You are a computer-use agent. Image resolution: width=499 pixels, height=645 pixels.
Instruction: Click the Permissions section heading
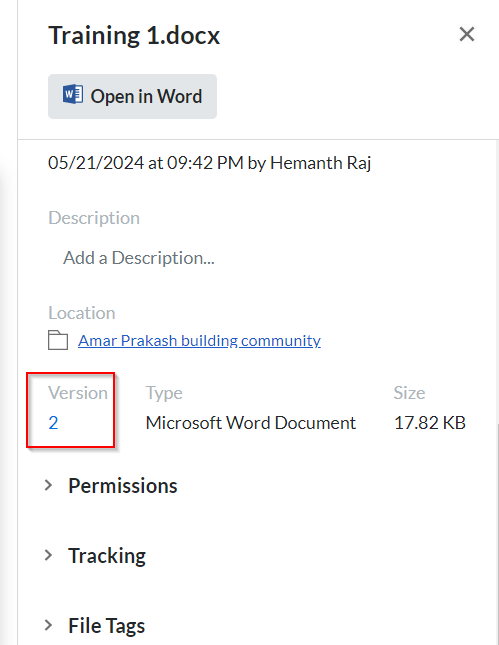[123, 486]
